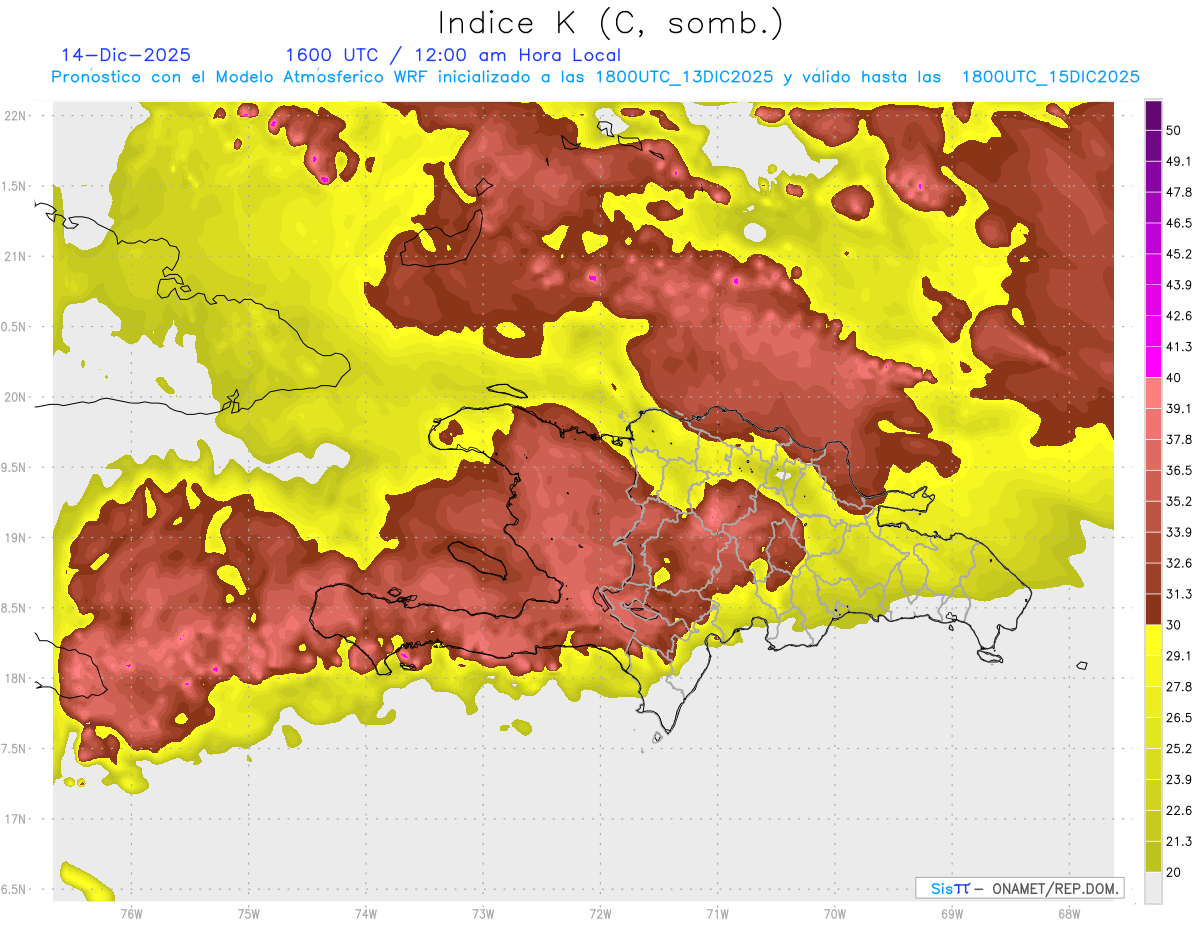Click the colorbar value "32.6"
Viewport: 1200px width, 927px height.
click(x=1178, y=563)
